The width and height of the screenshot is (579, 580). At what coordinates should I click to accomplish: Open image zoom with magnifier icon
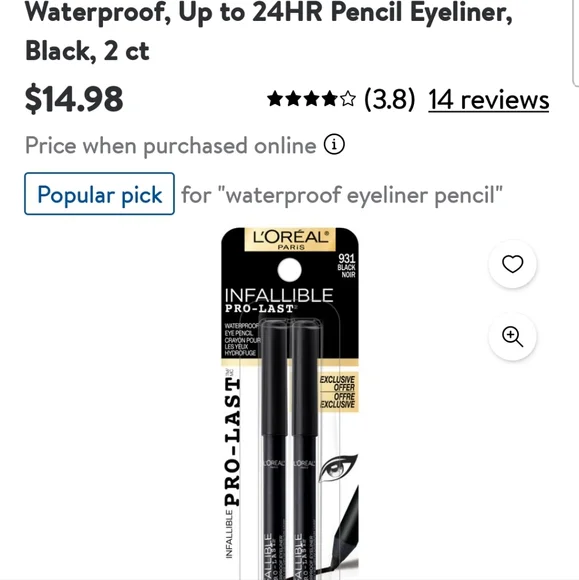[512, 337]
